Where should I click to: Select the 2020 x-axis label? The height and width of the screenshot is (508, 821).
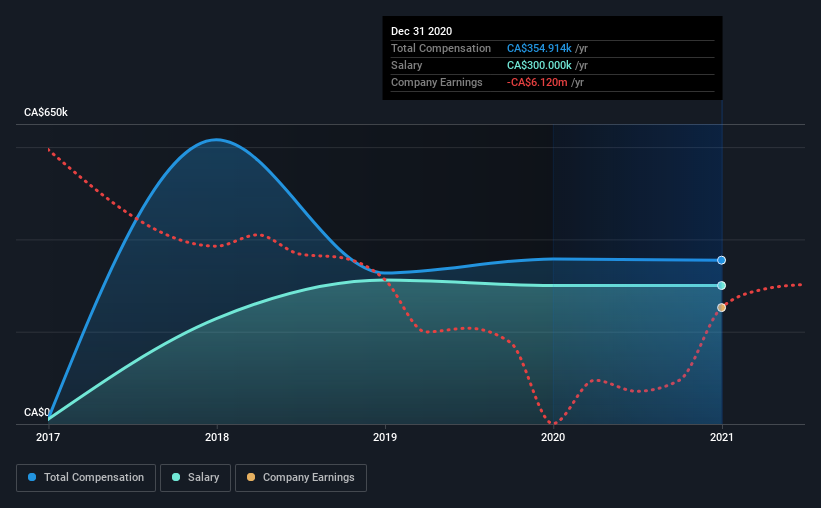click(x=553, y=437)
